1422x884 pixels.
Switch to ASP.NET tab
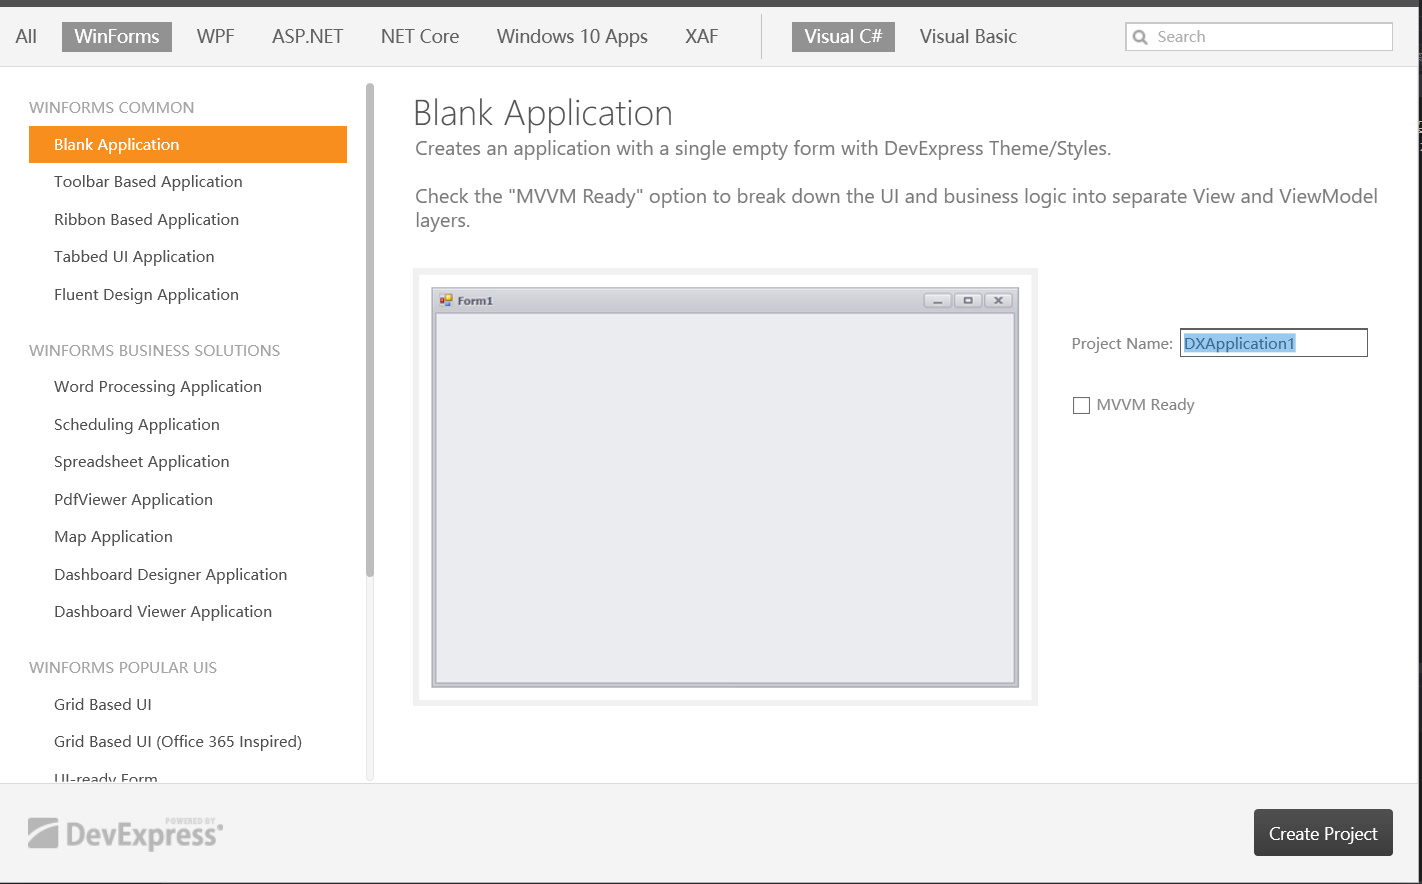click(307, 37)
